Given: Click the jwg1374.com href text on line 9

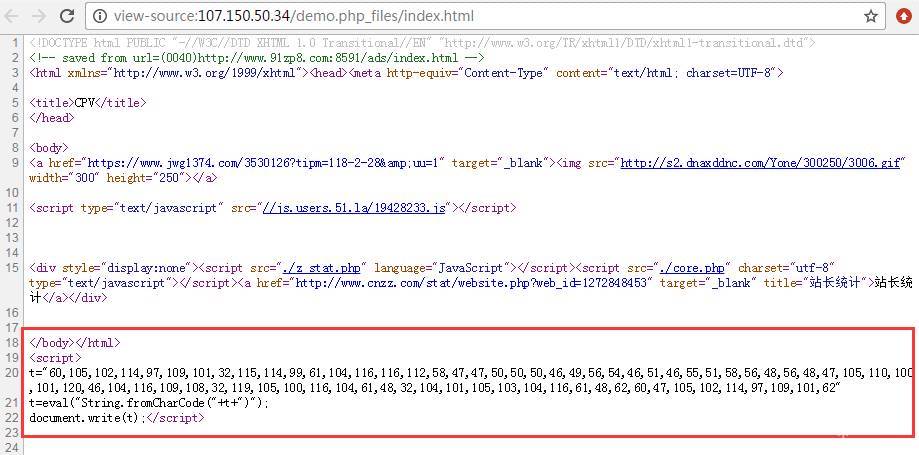Looking at the screenshot, I should tap(262, 162).
